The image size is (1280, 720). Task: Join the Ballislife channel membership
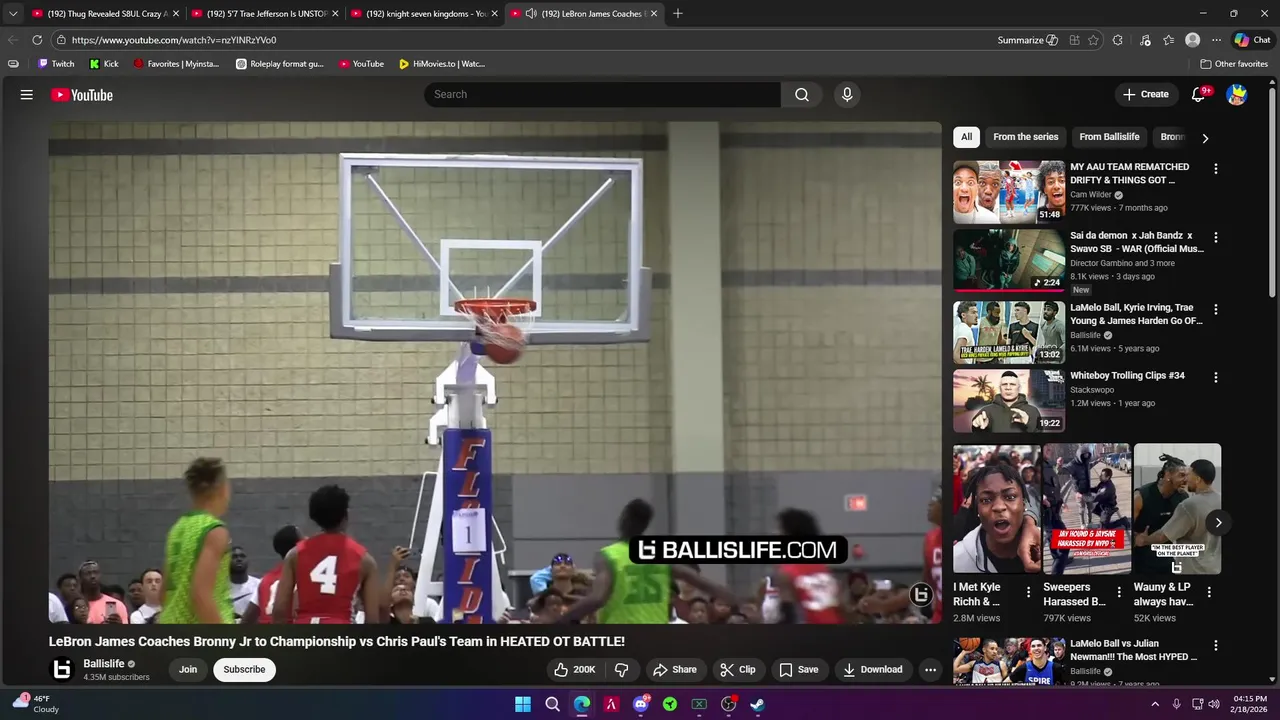click(x=188, y=670)
